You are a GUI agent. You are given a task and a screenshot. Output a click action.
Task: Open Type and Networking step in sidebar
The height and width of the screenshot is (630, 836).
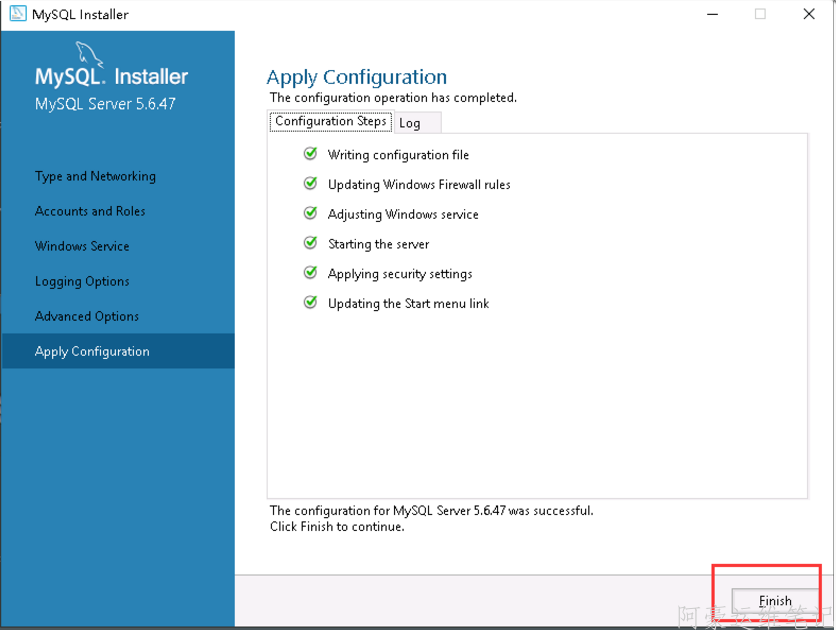click(x=95, y=176)
